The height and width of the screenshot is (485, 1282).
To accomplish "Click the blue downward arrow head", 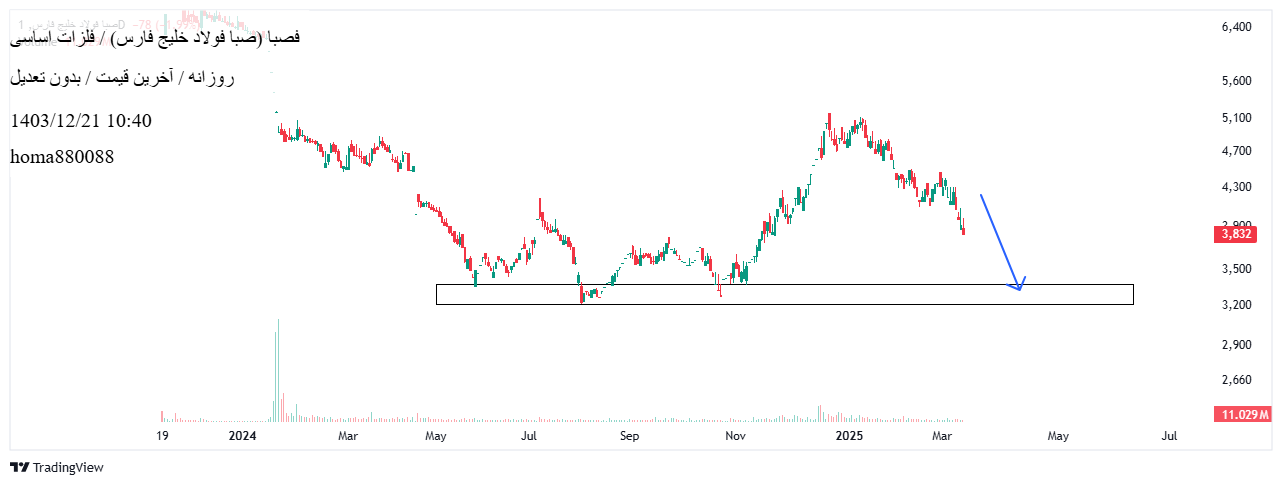I will [x=1019, y=286].
